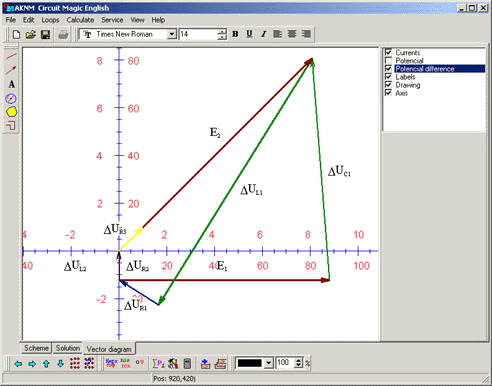Image resolution: width=492 pixels, height=386 pixels.
Task: Click the Print icon
Action: (x=63, y=34)
